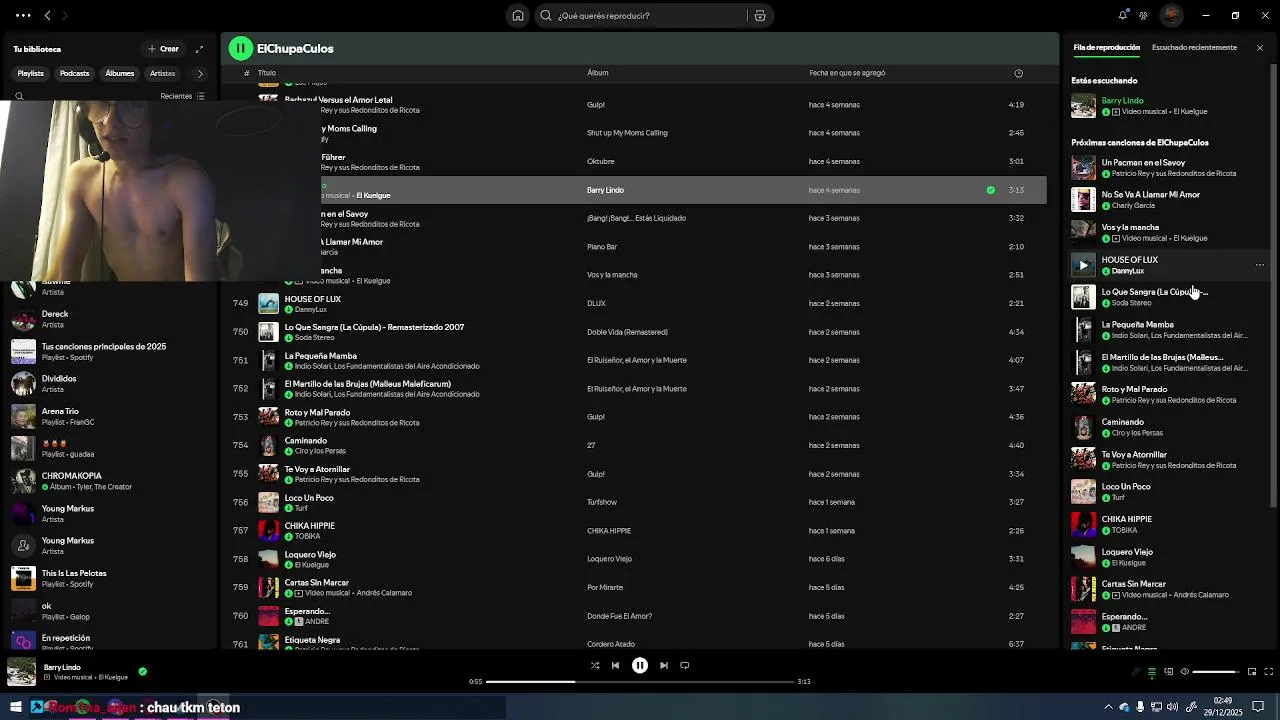This screenshot has width=1280, height=720.
Task: Sort by Fecha en que se agregó
Action: coord(847,73)
